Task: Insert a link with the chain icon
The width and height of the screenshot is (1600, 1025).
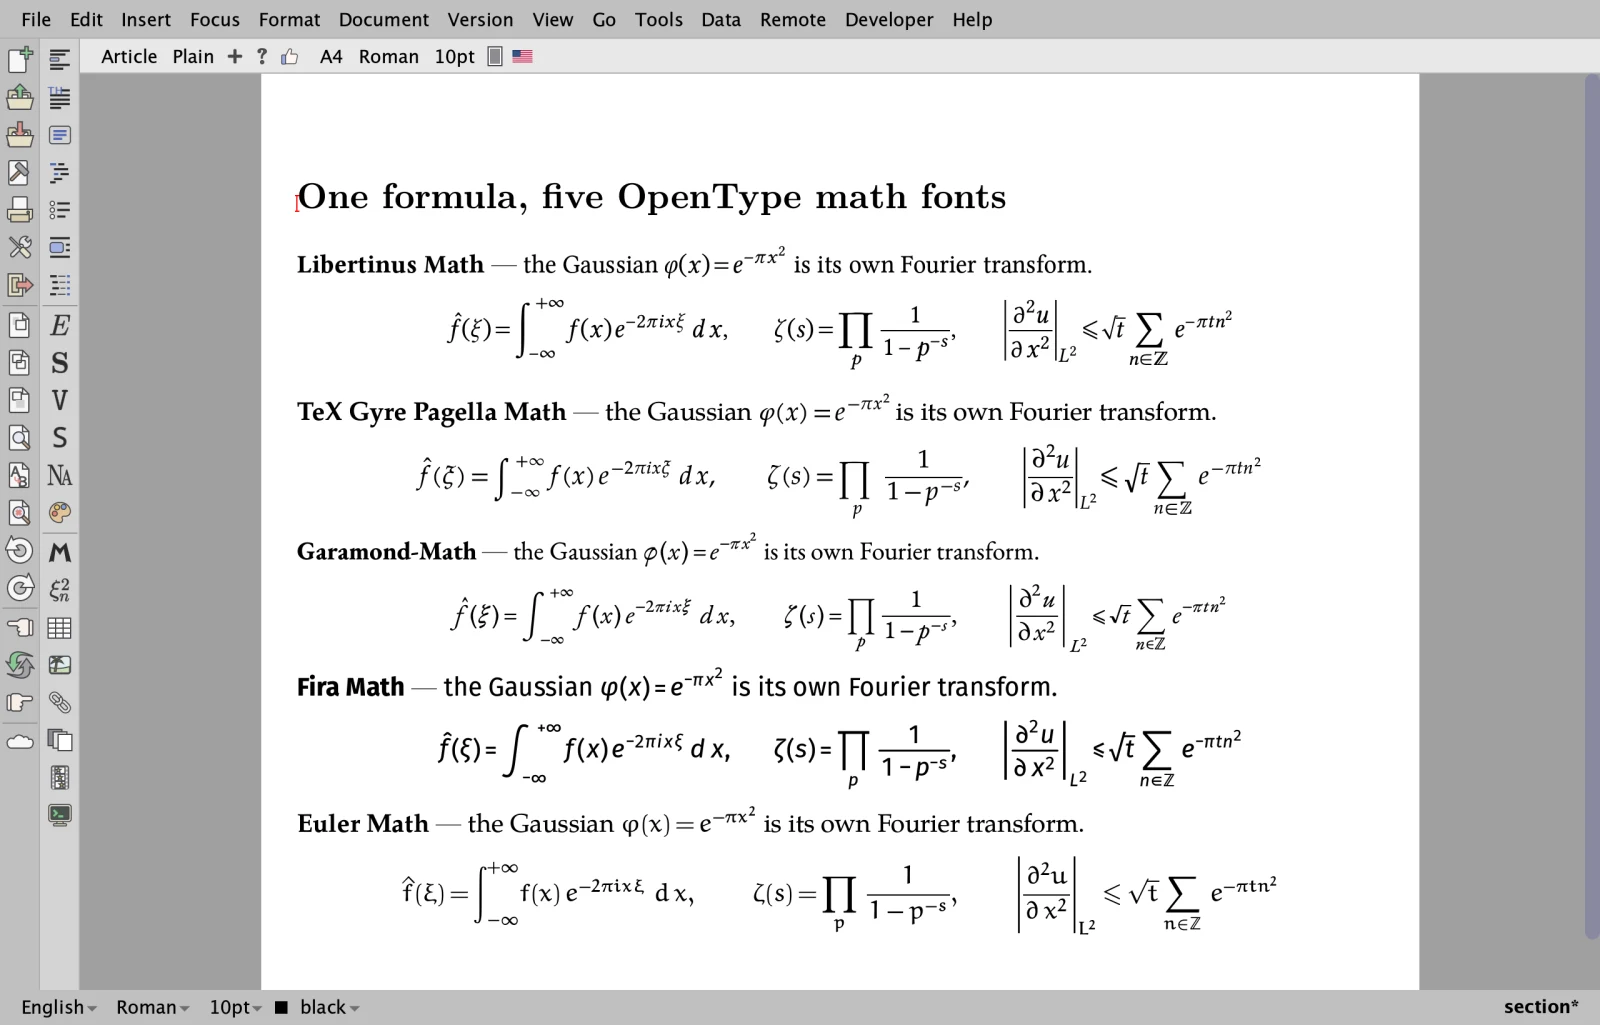Action: 60,703
